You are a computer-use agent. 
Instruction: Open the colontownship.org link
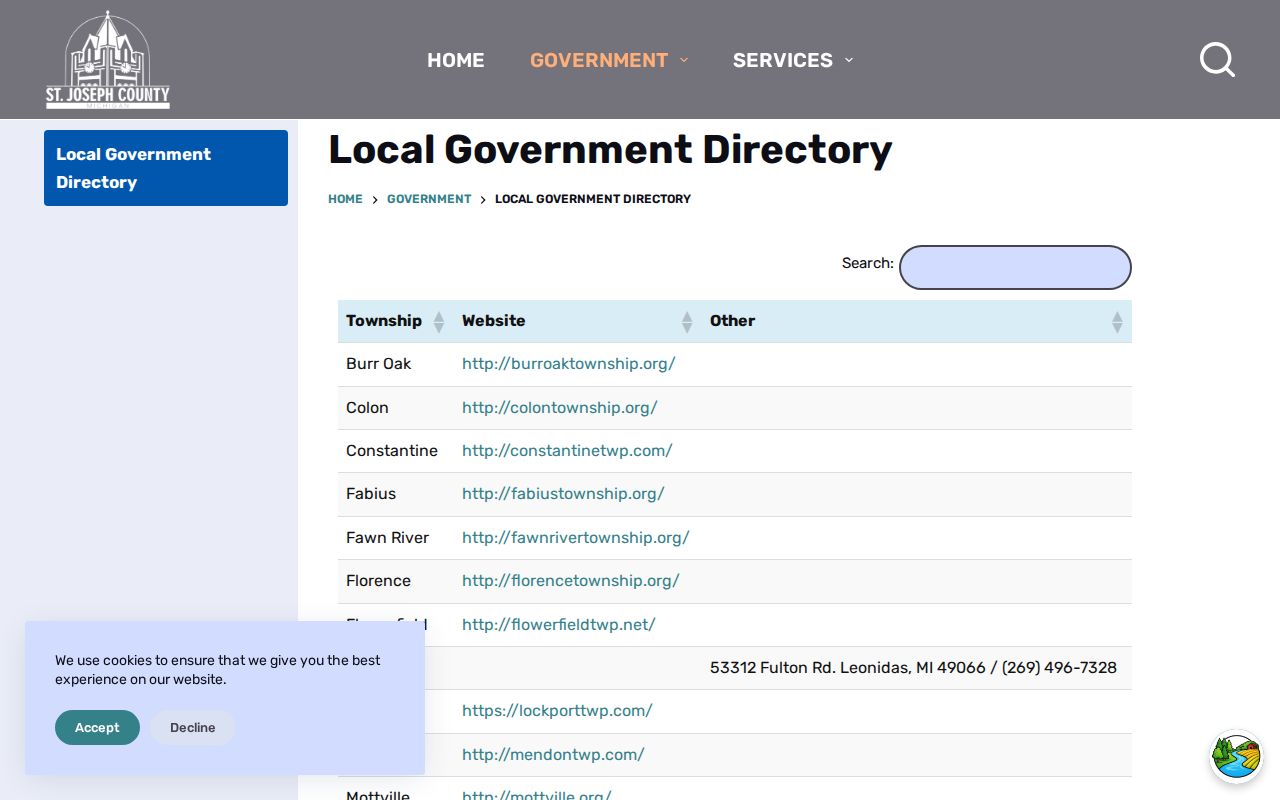pyautogui.click(x=560, y=407)
